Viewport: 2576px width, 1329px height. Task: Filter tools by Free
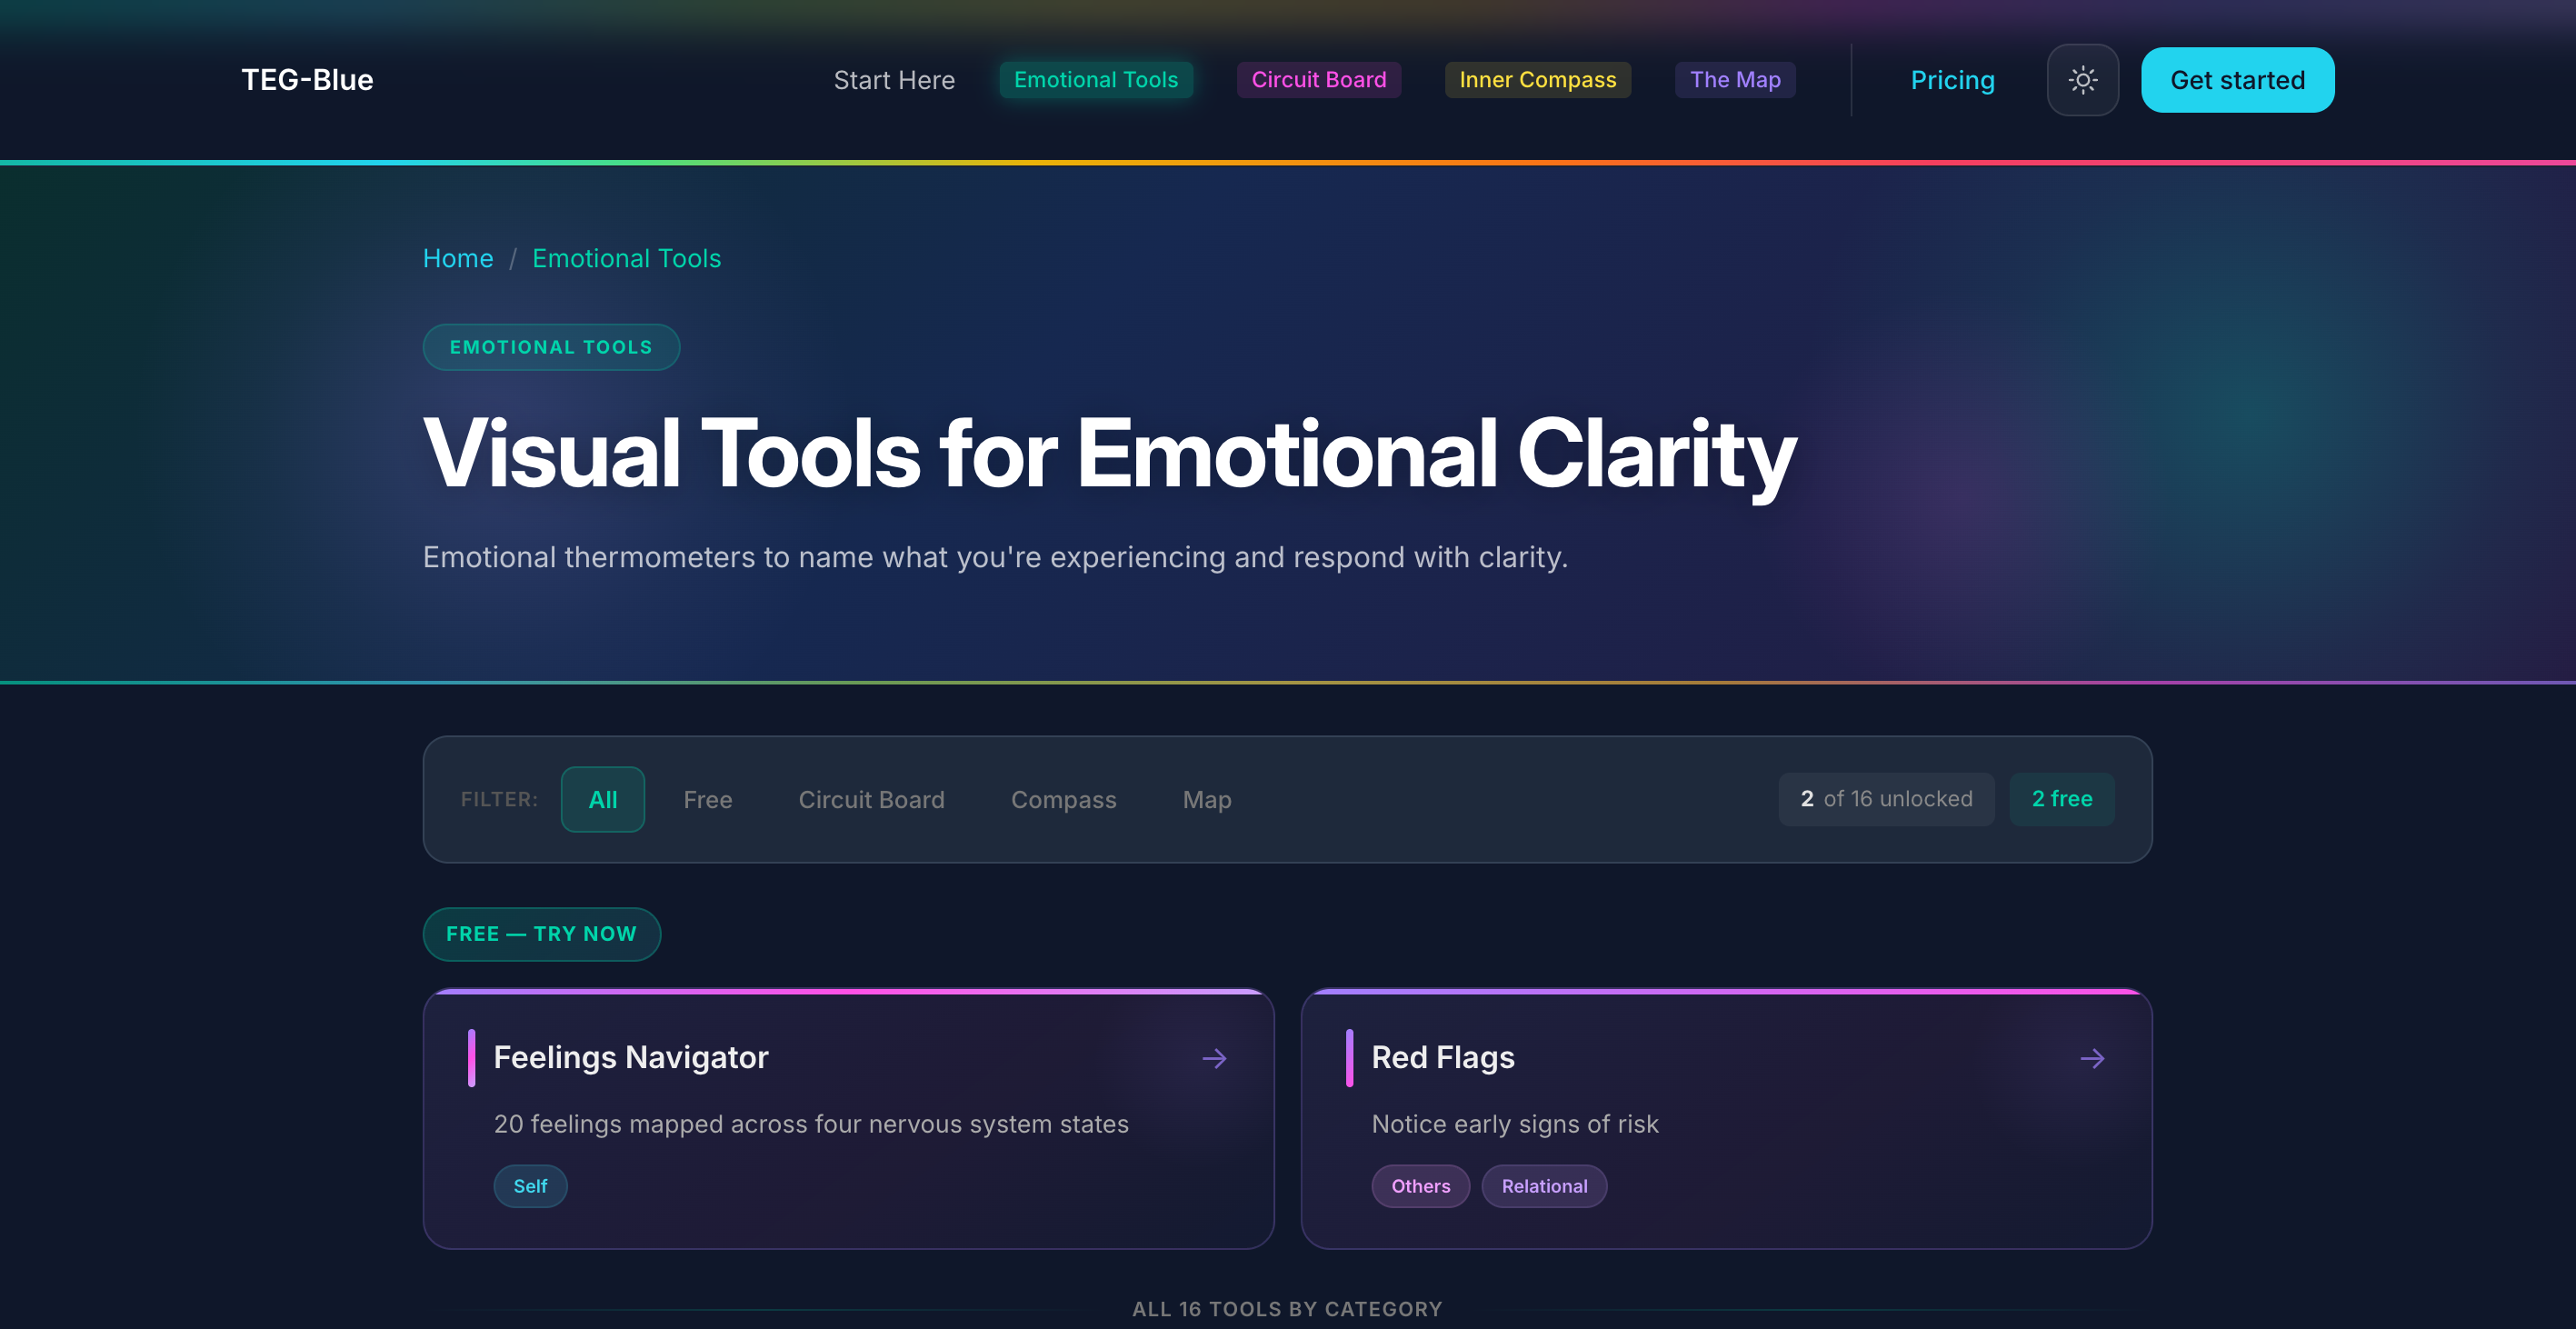click(x=707, y=799)
